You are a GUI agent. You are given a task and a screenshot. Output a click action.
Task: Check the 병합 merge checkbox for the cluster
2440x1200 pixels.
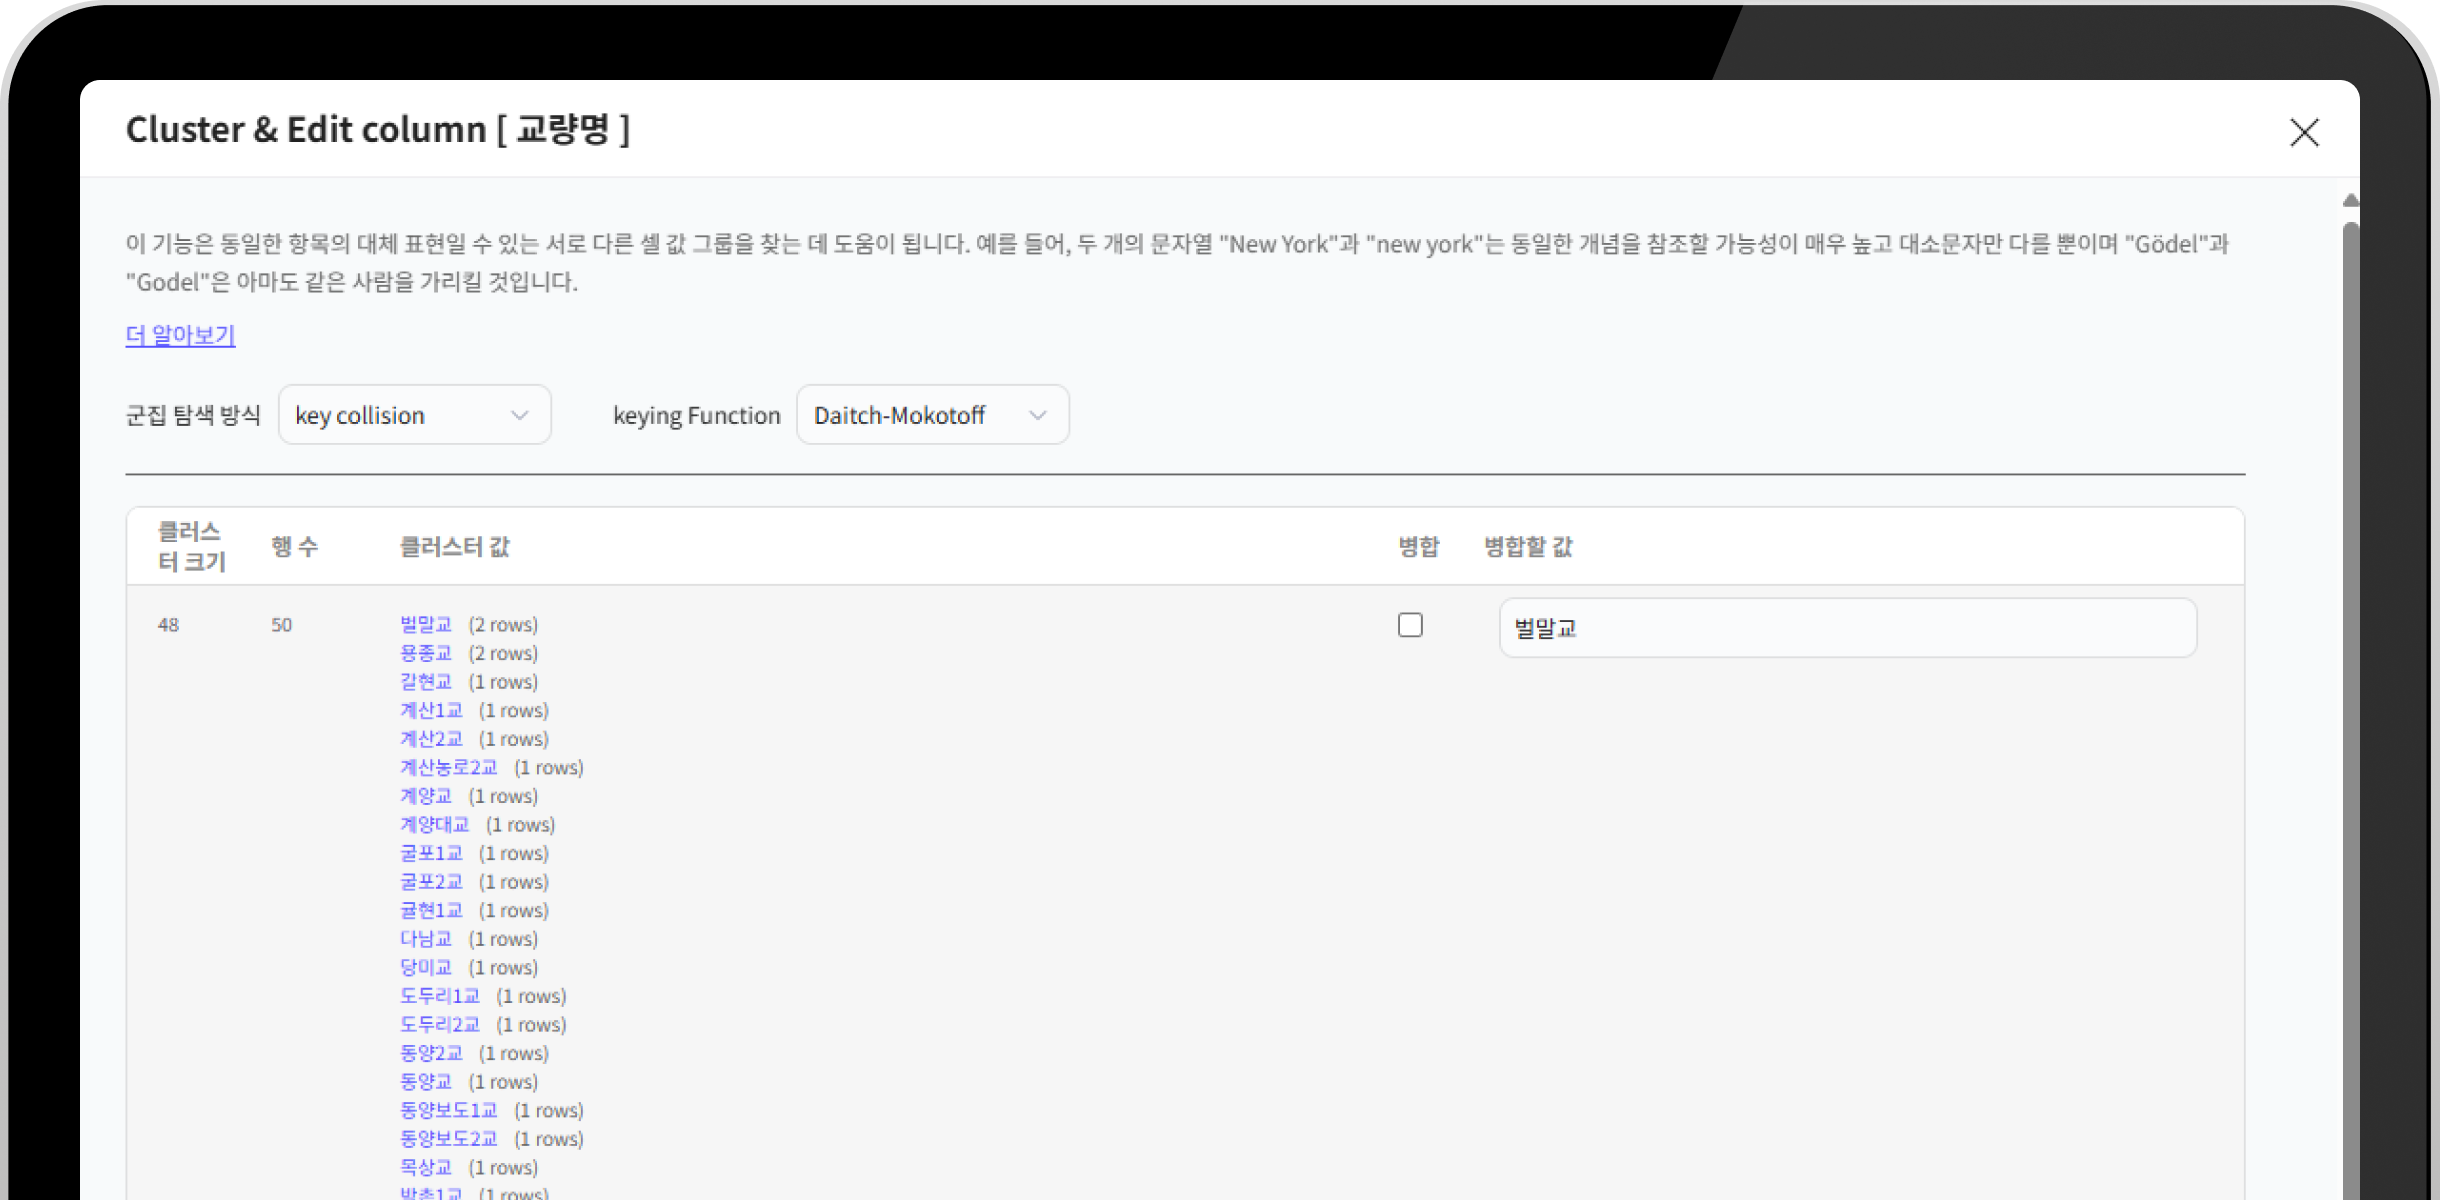pyautogui.click(x=1410, y=625)
